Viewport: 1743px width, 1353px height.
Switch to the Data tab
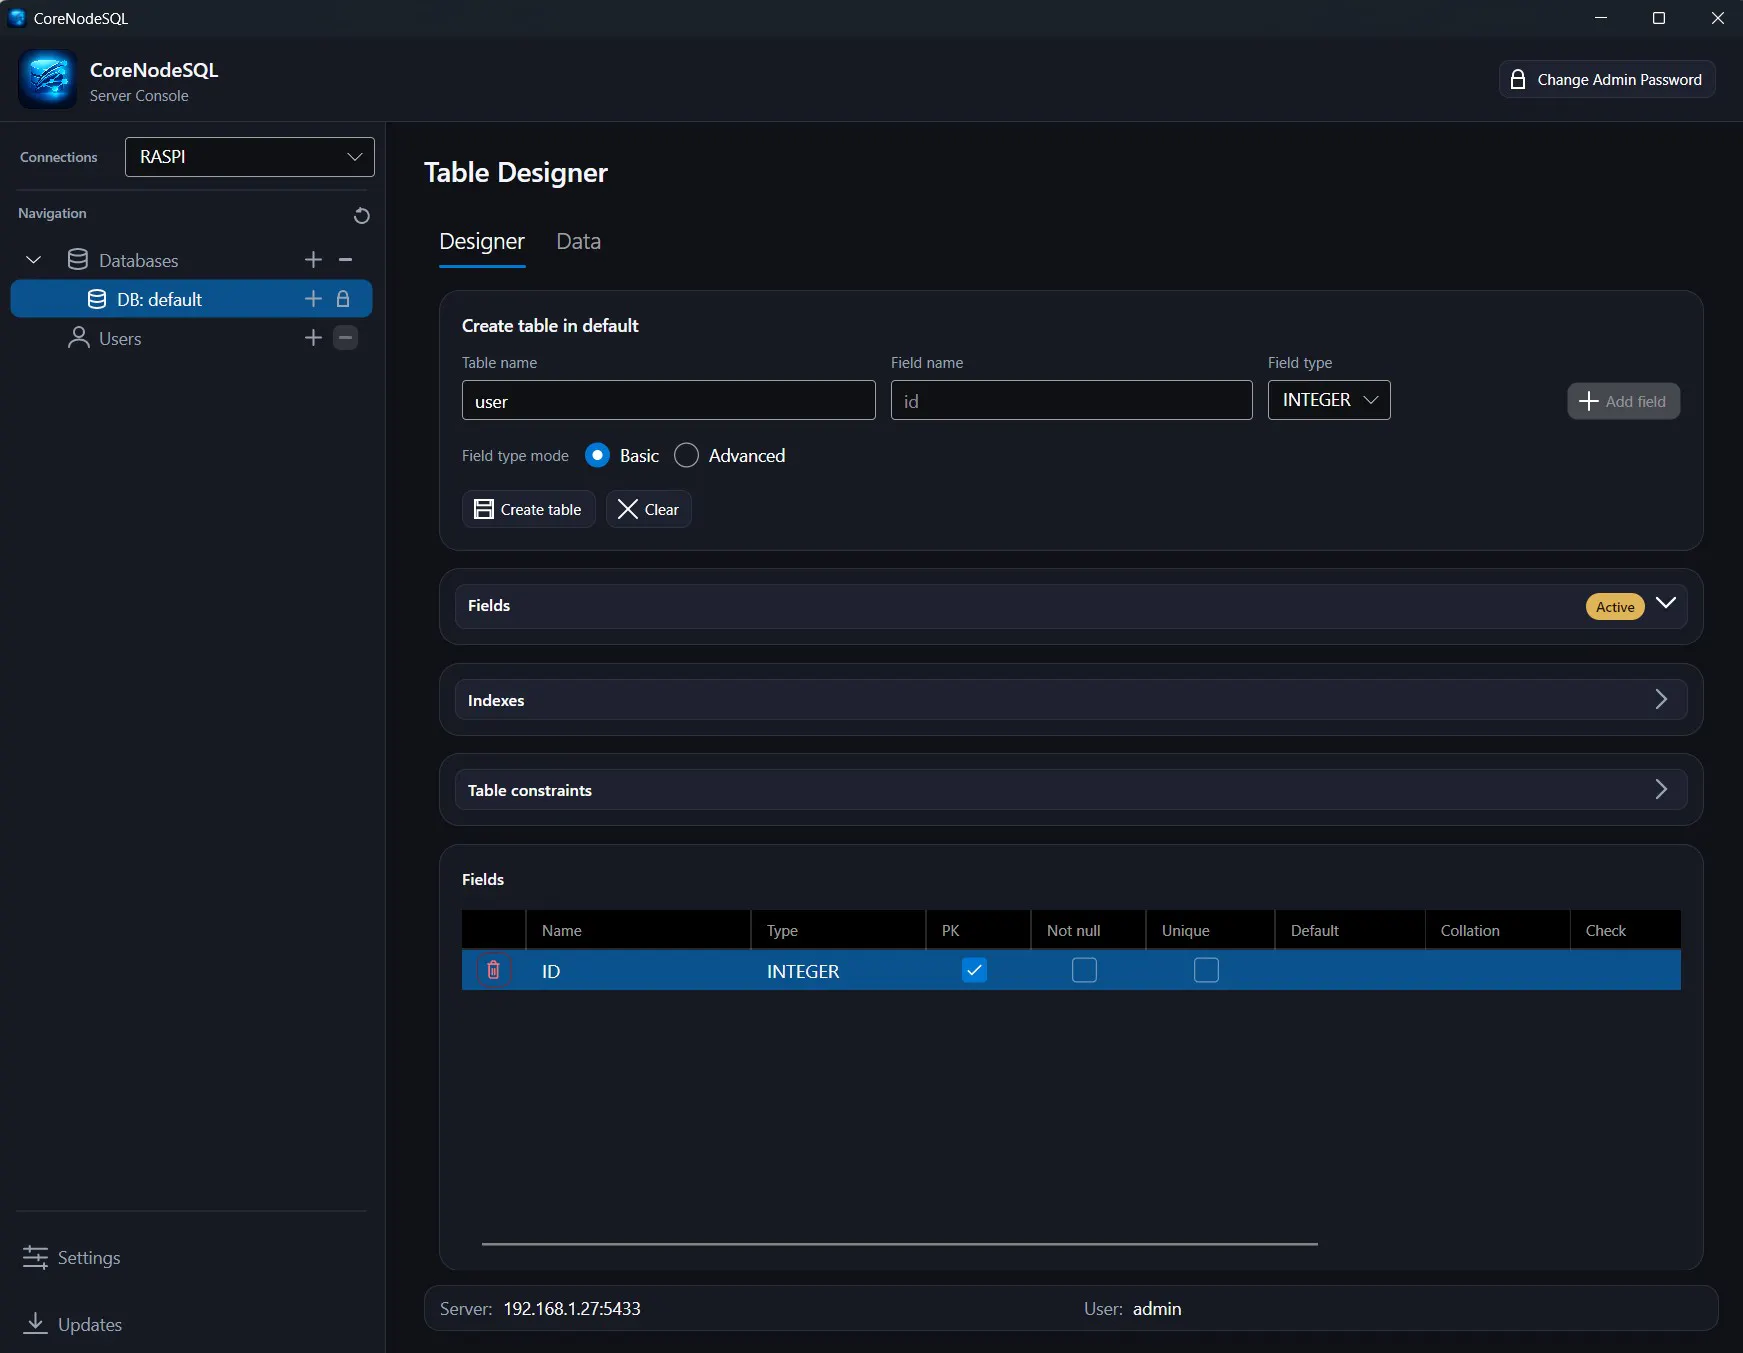[578, 242]
